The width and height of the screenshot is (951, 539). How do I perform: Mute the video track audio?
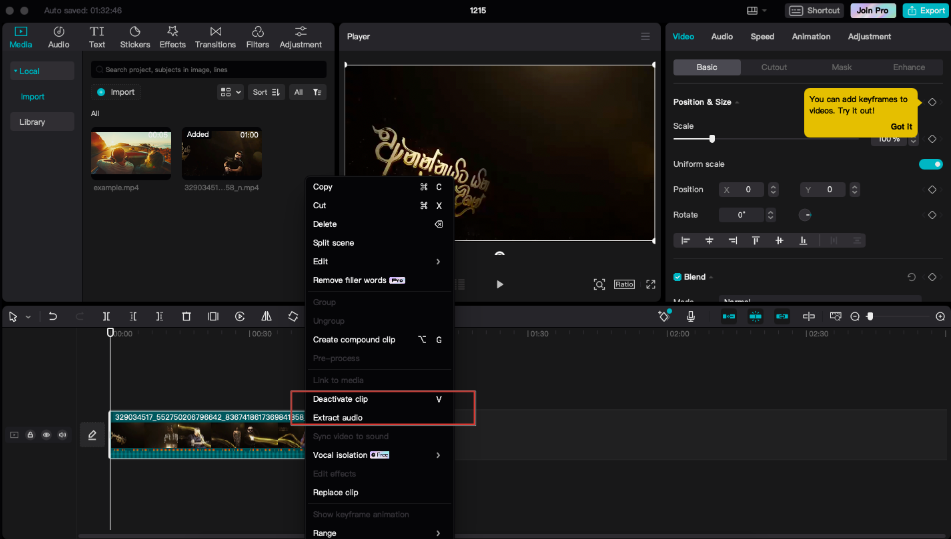[62, 435]
